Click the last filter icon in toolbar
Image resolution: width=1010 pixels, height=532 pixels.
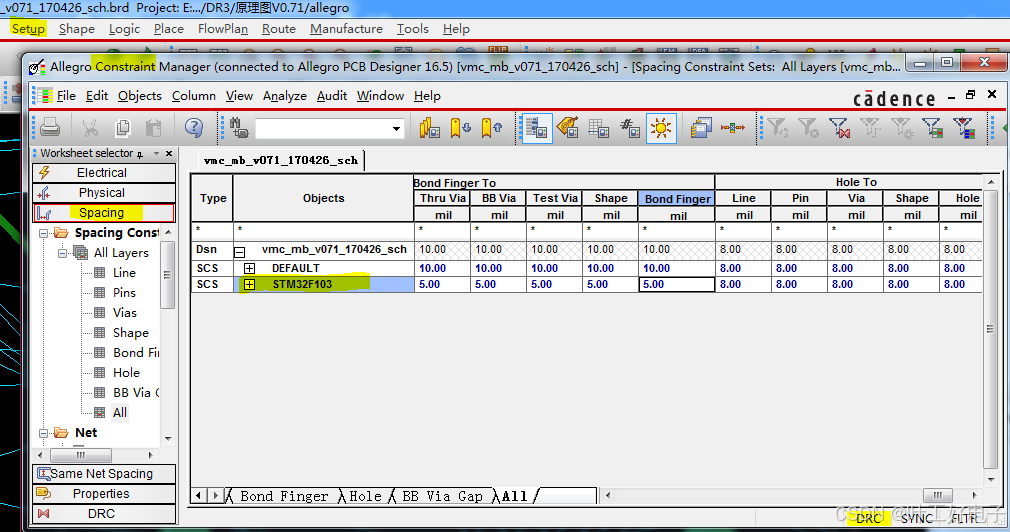coord(964,128)
